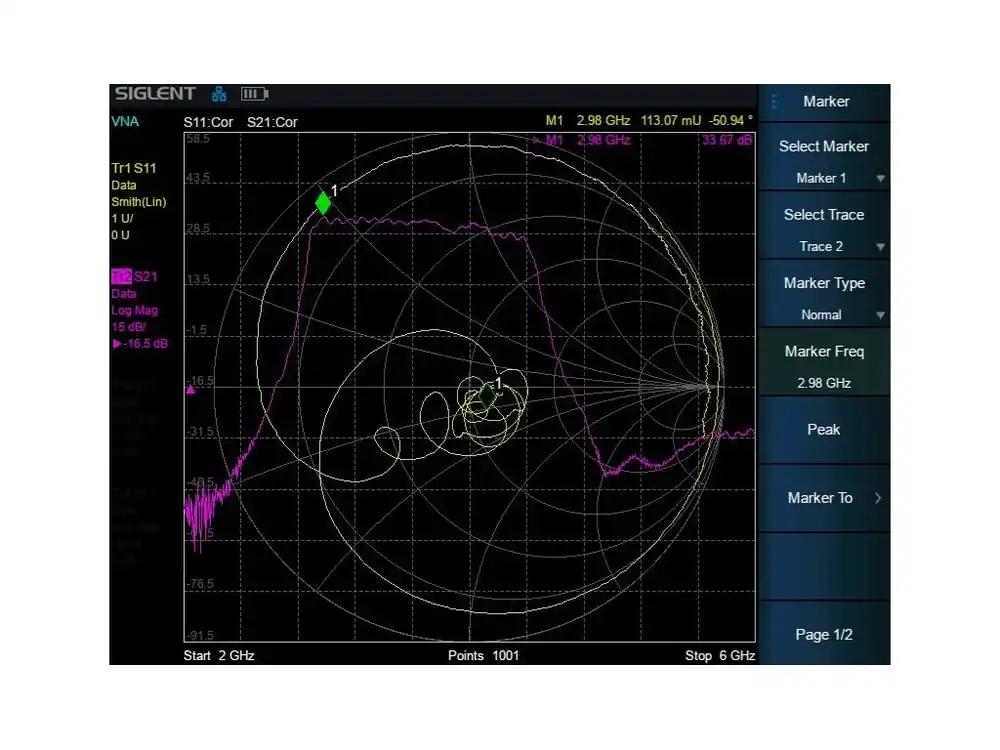The height and width of the screenshot is (750, 1000).
Task: Select the highlighted Tr2 S21 trace label
Action: click(x=134, y=277)
